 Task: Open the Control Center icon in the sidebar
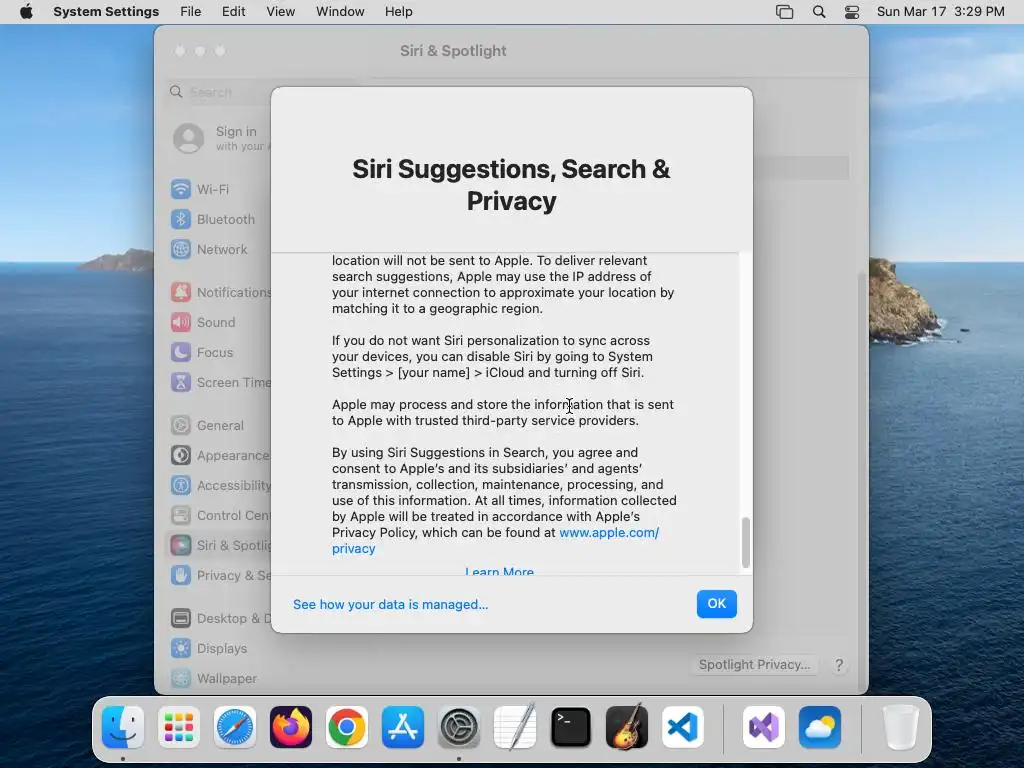click(181, 515)
